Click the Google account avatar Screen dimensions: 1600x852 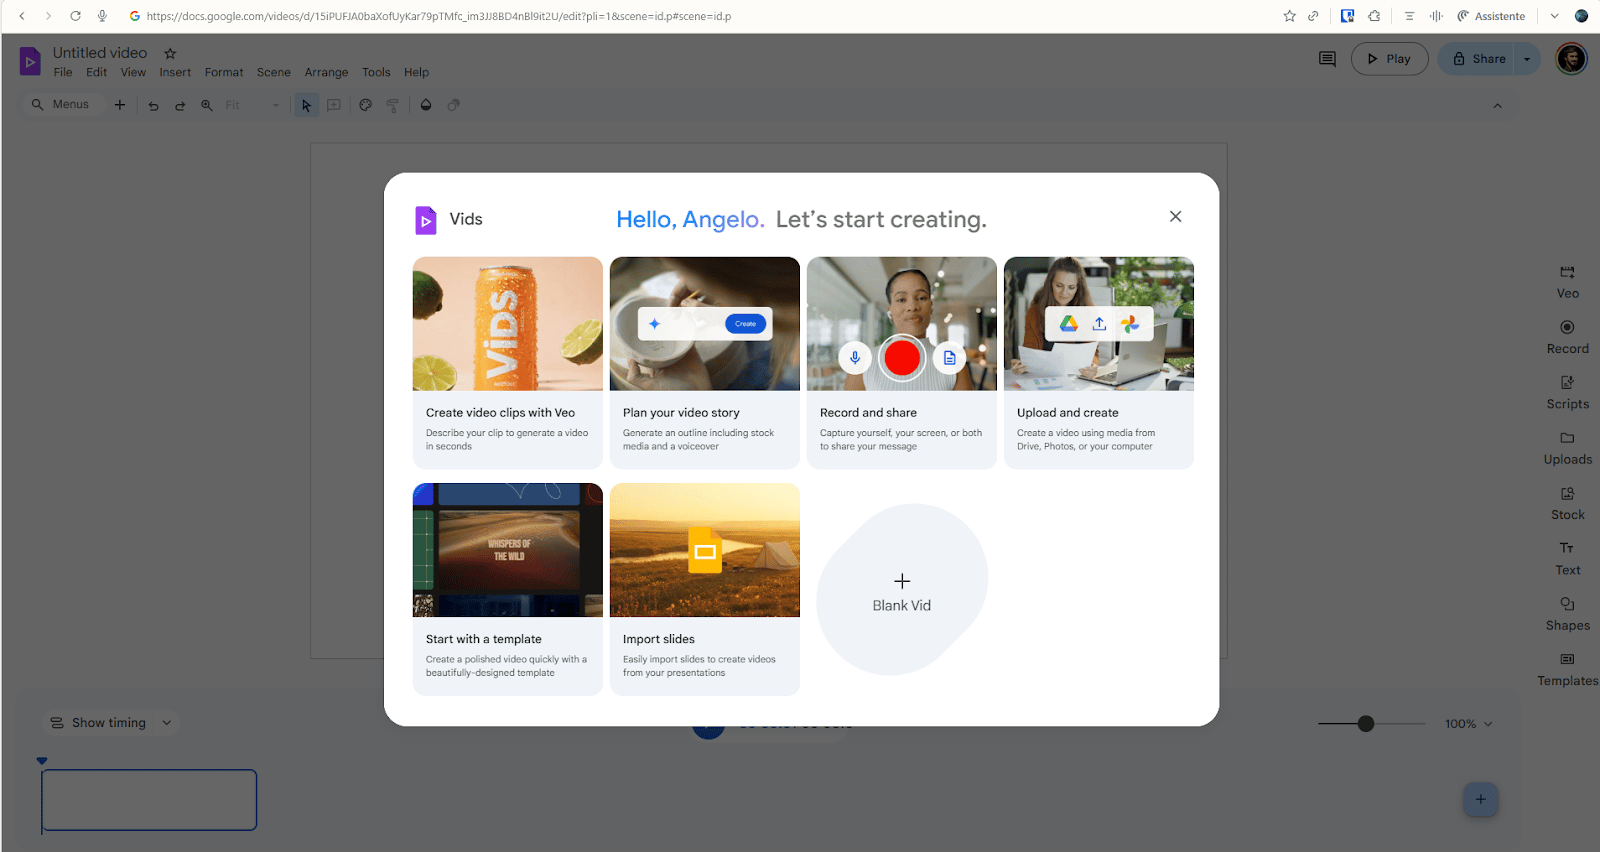(x=1571, y=59)
